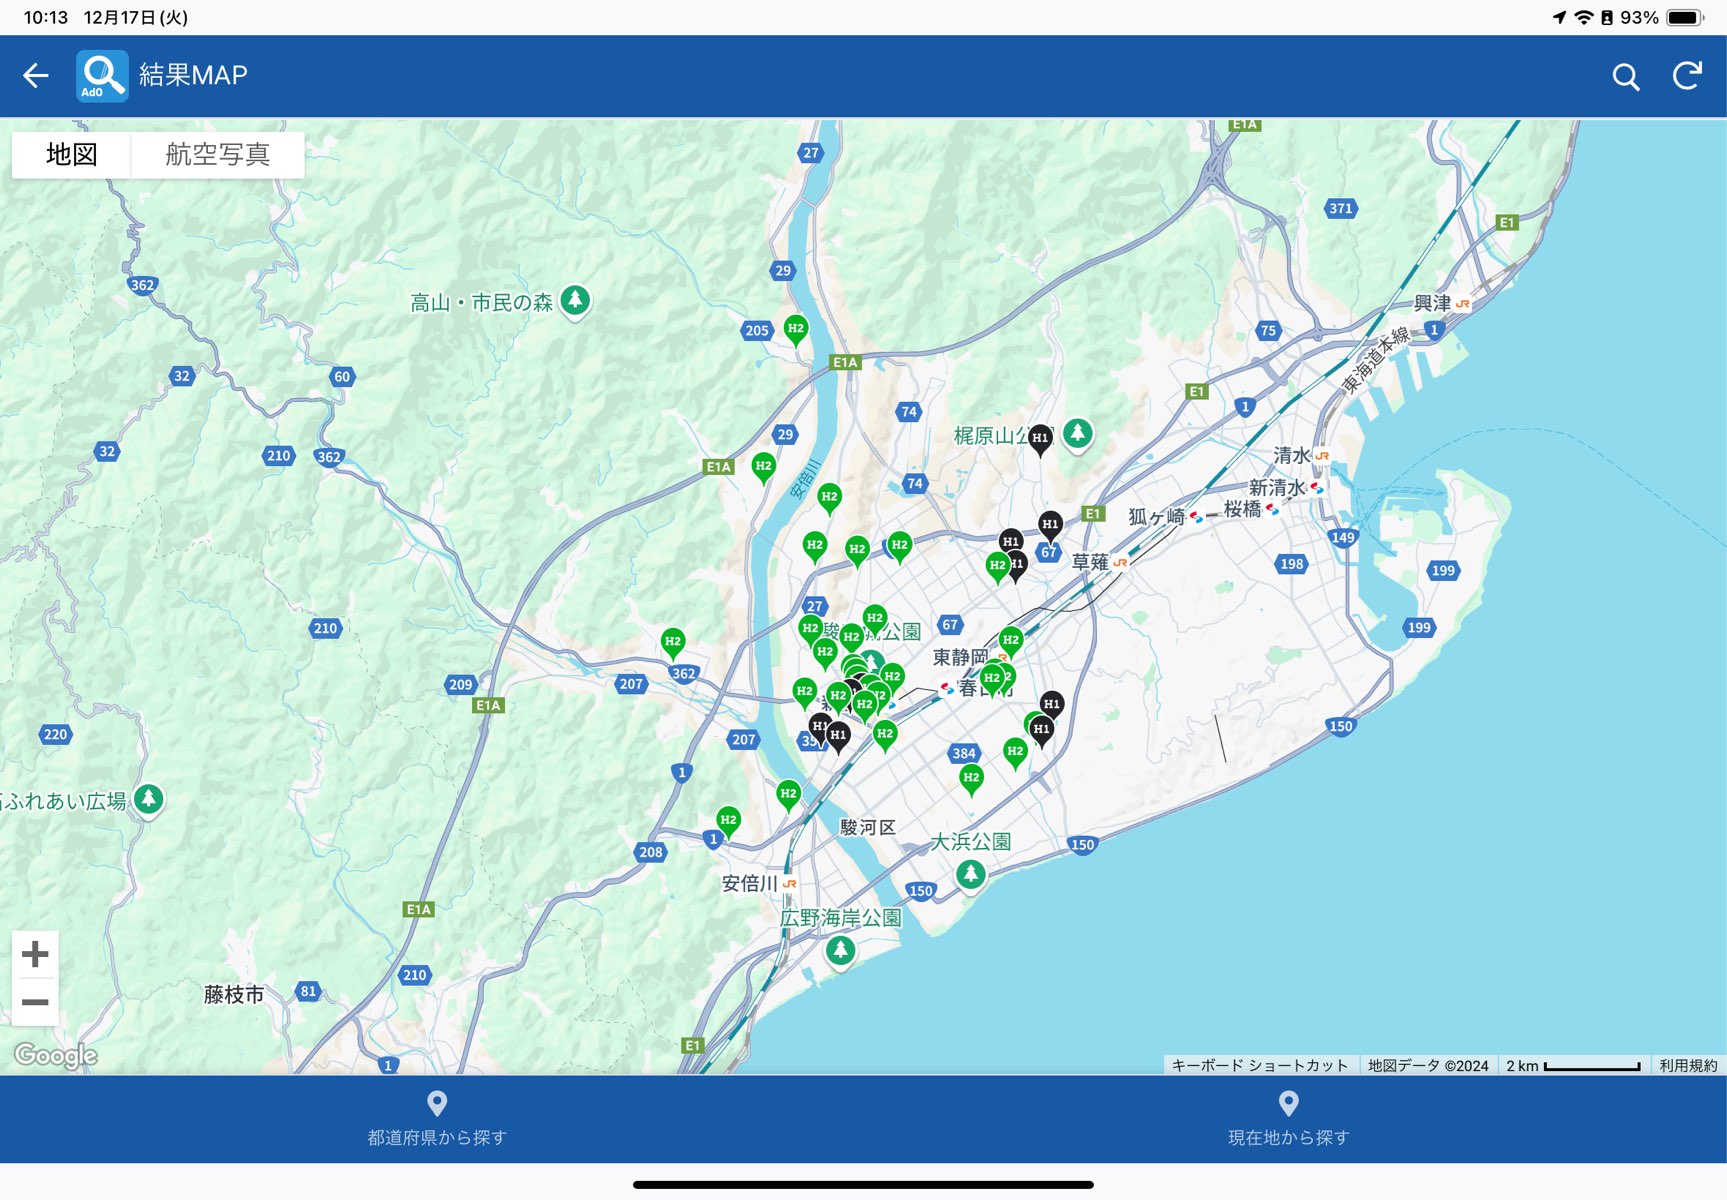Tap the H1 marker at 梶原山公園
The width and height of the screenshot is (1727, 1200).
tap(1040, 439)
